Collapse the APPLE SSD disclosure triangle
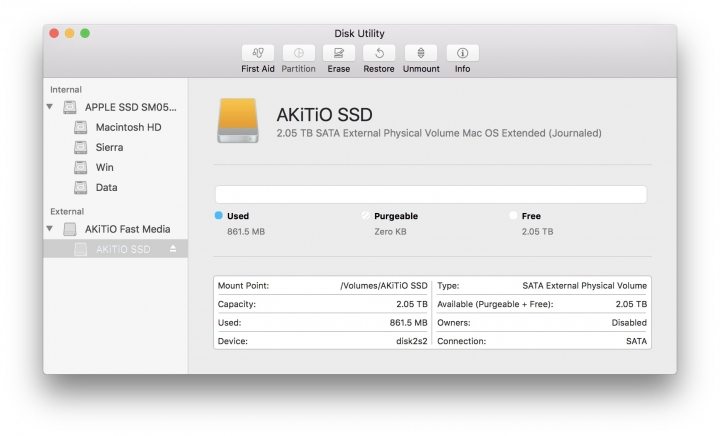 [50, 107]
